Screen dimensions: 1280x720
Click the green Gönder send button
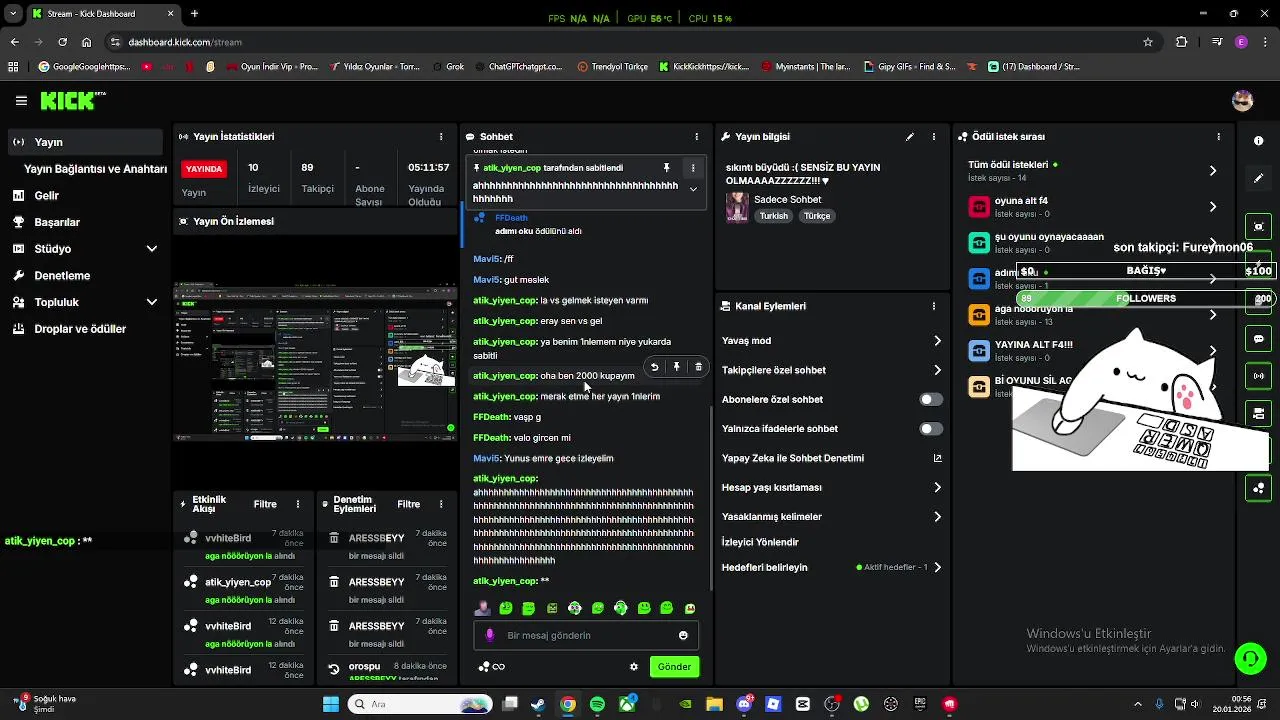(x=674, y=667)
